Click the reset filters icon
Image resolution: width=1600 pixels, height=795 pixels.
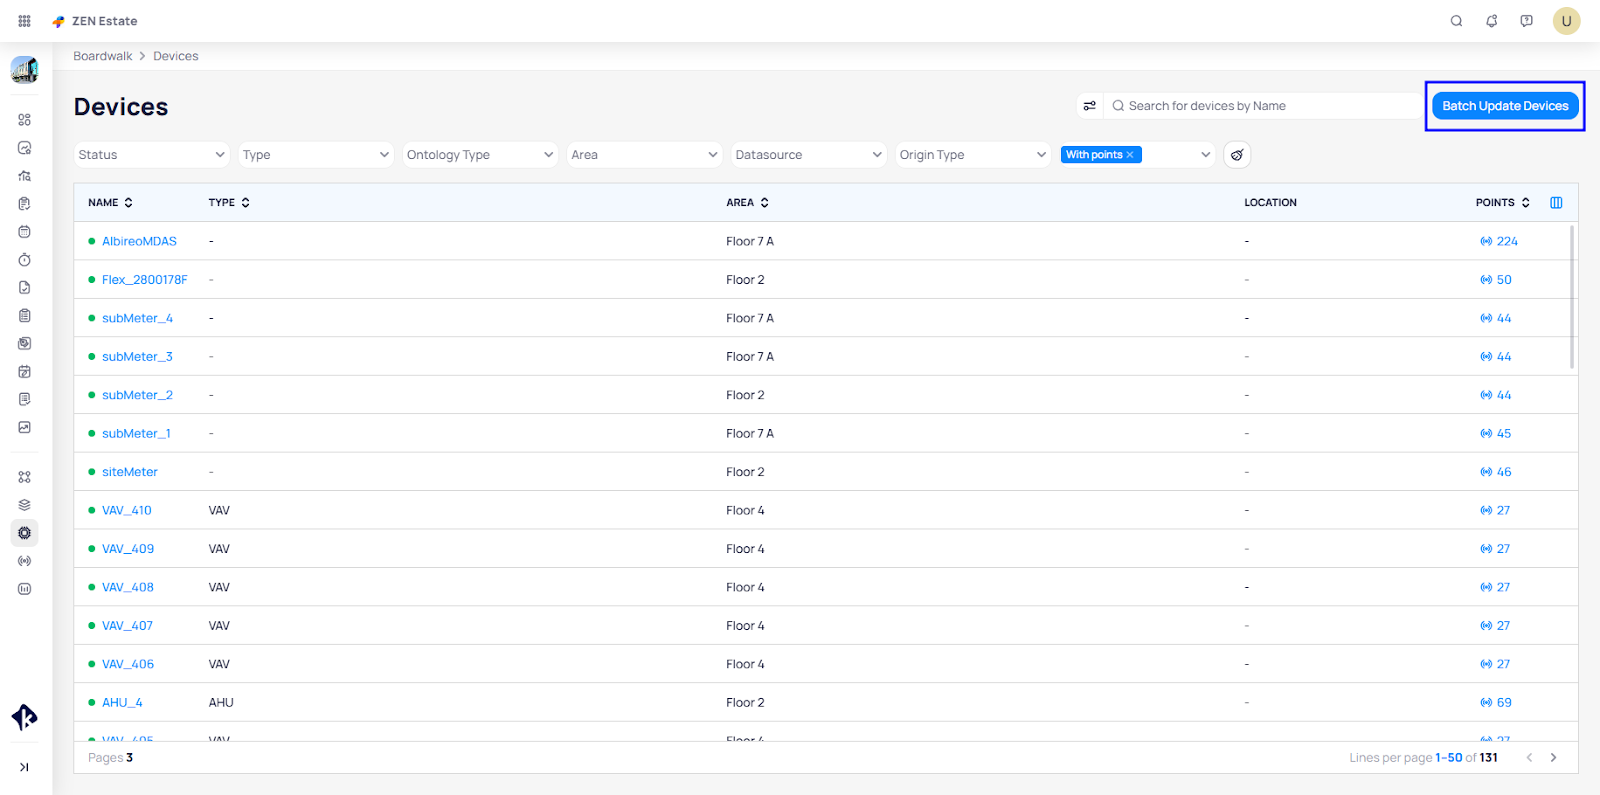pos(1237,155)
